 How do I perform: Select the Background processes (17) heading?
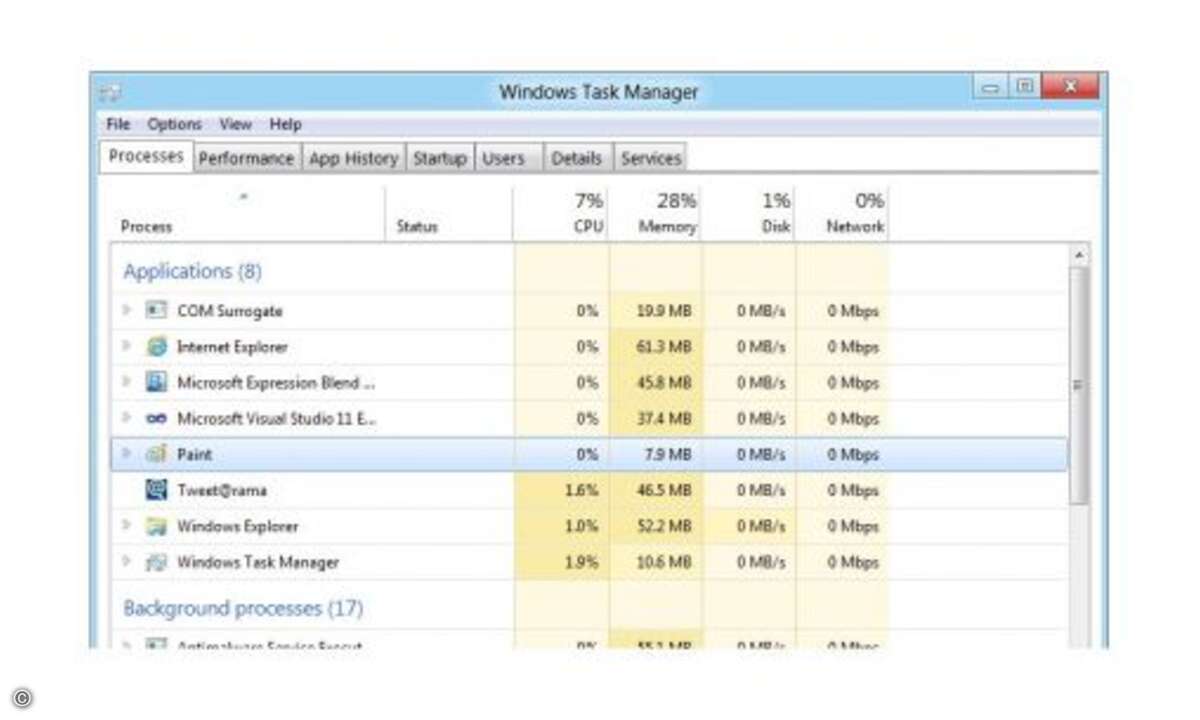pyautogui.click(x=243, y=608)
